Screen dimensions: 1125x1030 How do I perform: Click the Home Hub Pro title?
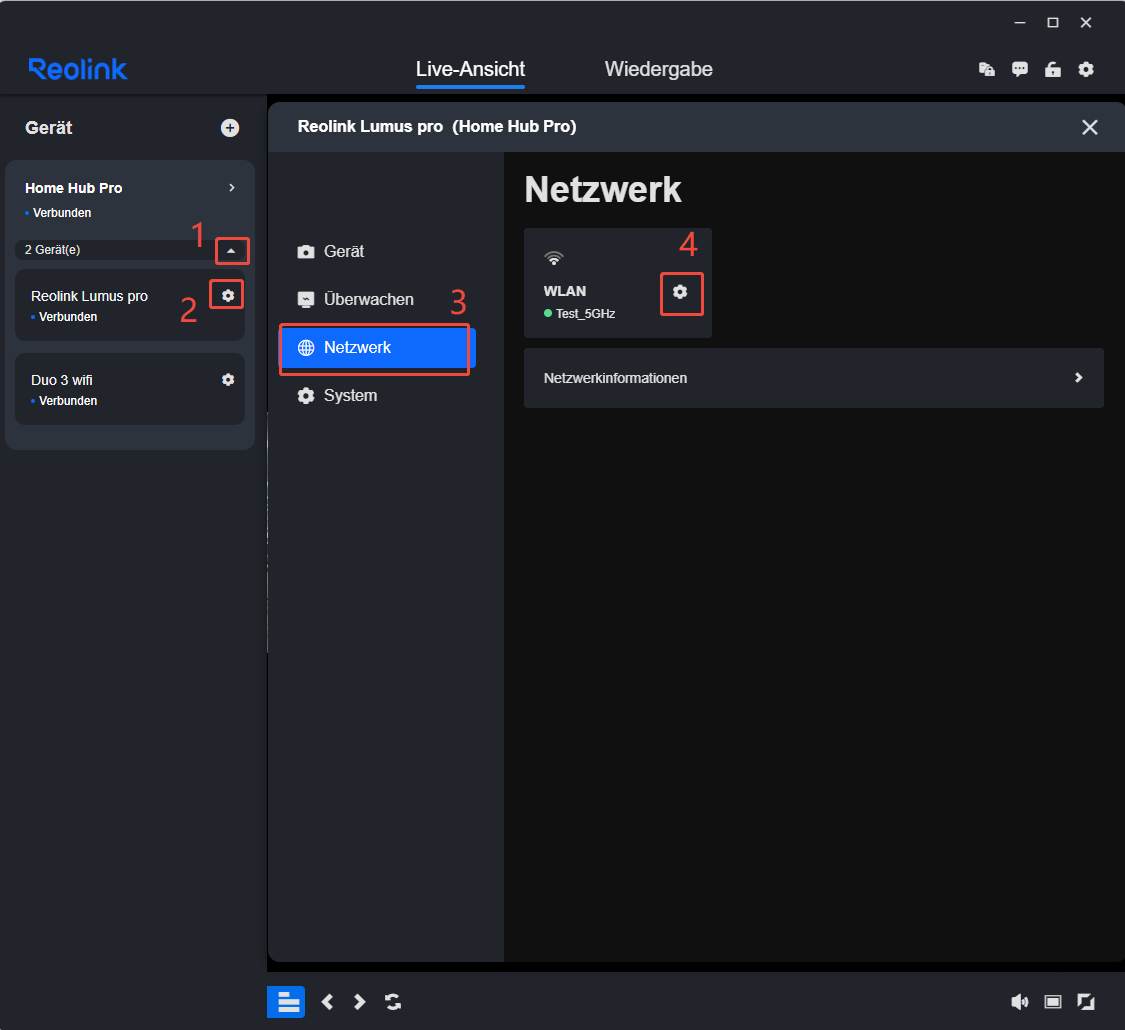click(x=73, y=188)
